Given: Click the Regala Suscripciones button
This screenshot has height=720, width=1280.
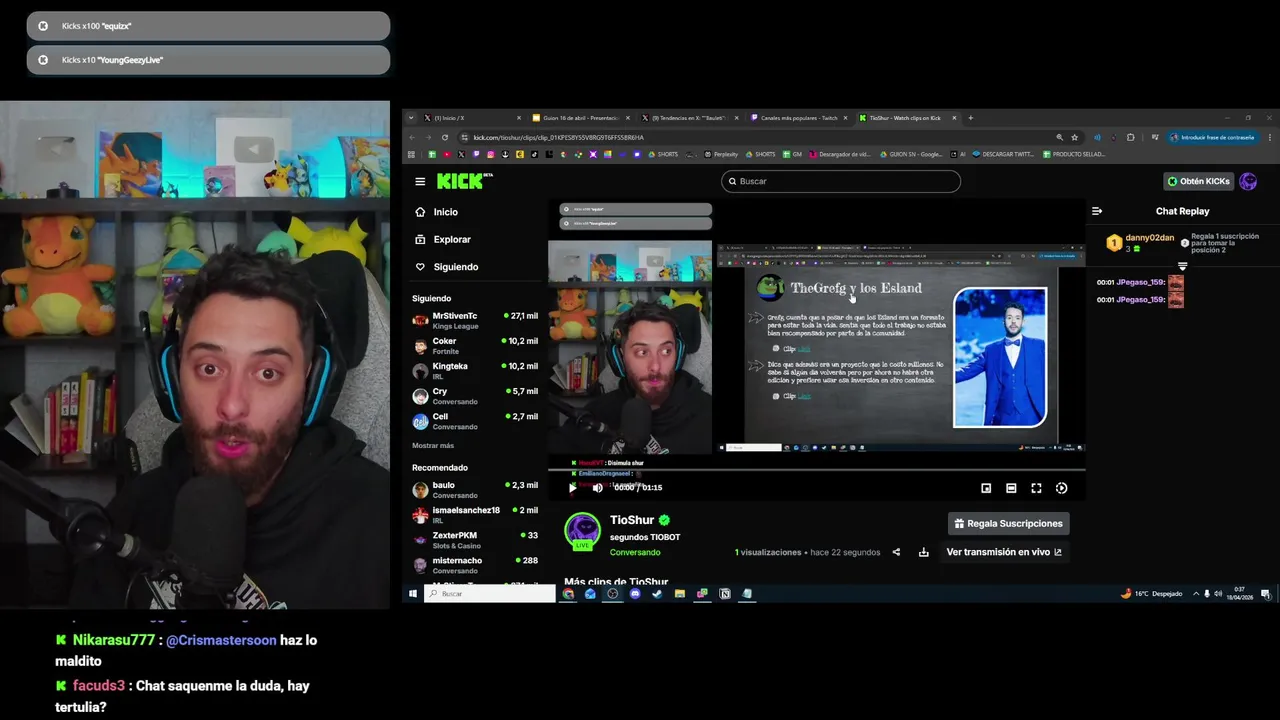Looking at the screenshot, I should (x=1008, y=523).
